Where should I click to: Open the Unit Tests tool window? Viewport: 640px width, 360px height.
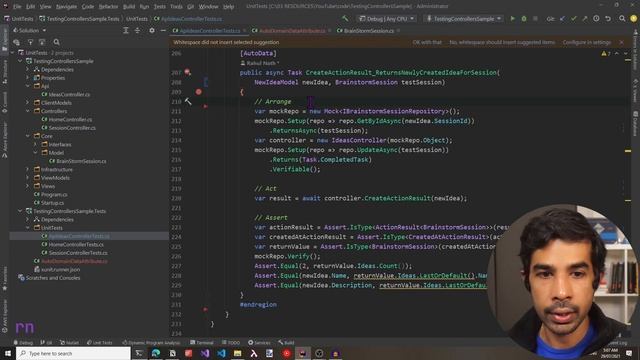99,342
